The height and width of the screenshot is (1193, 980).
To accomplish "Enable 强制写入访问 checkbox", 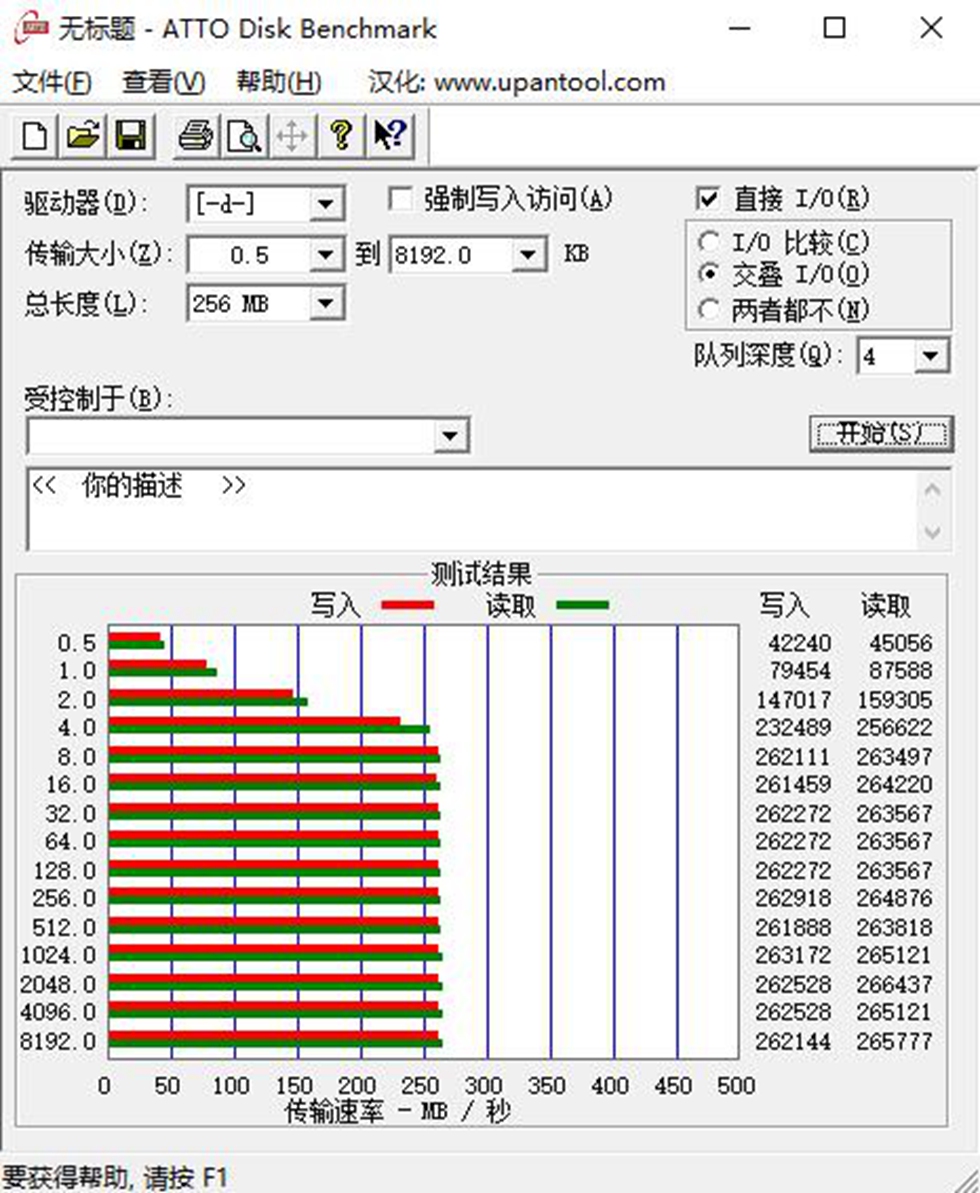I will click(401, 198).
